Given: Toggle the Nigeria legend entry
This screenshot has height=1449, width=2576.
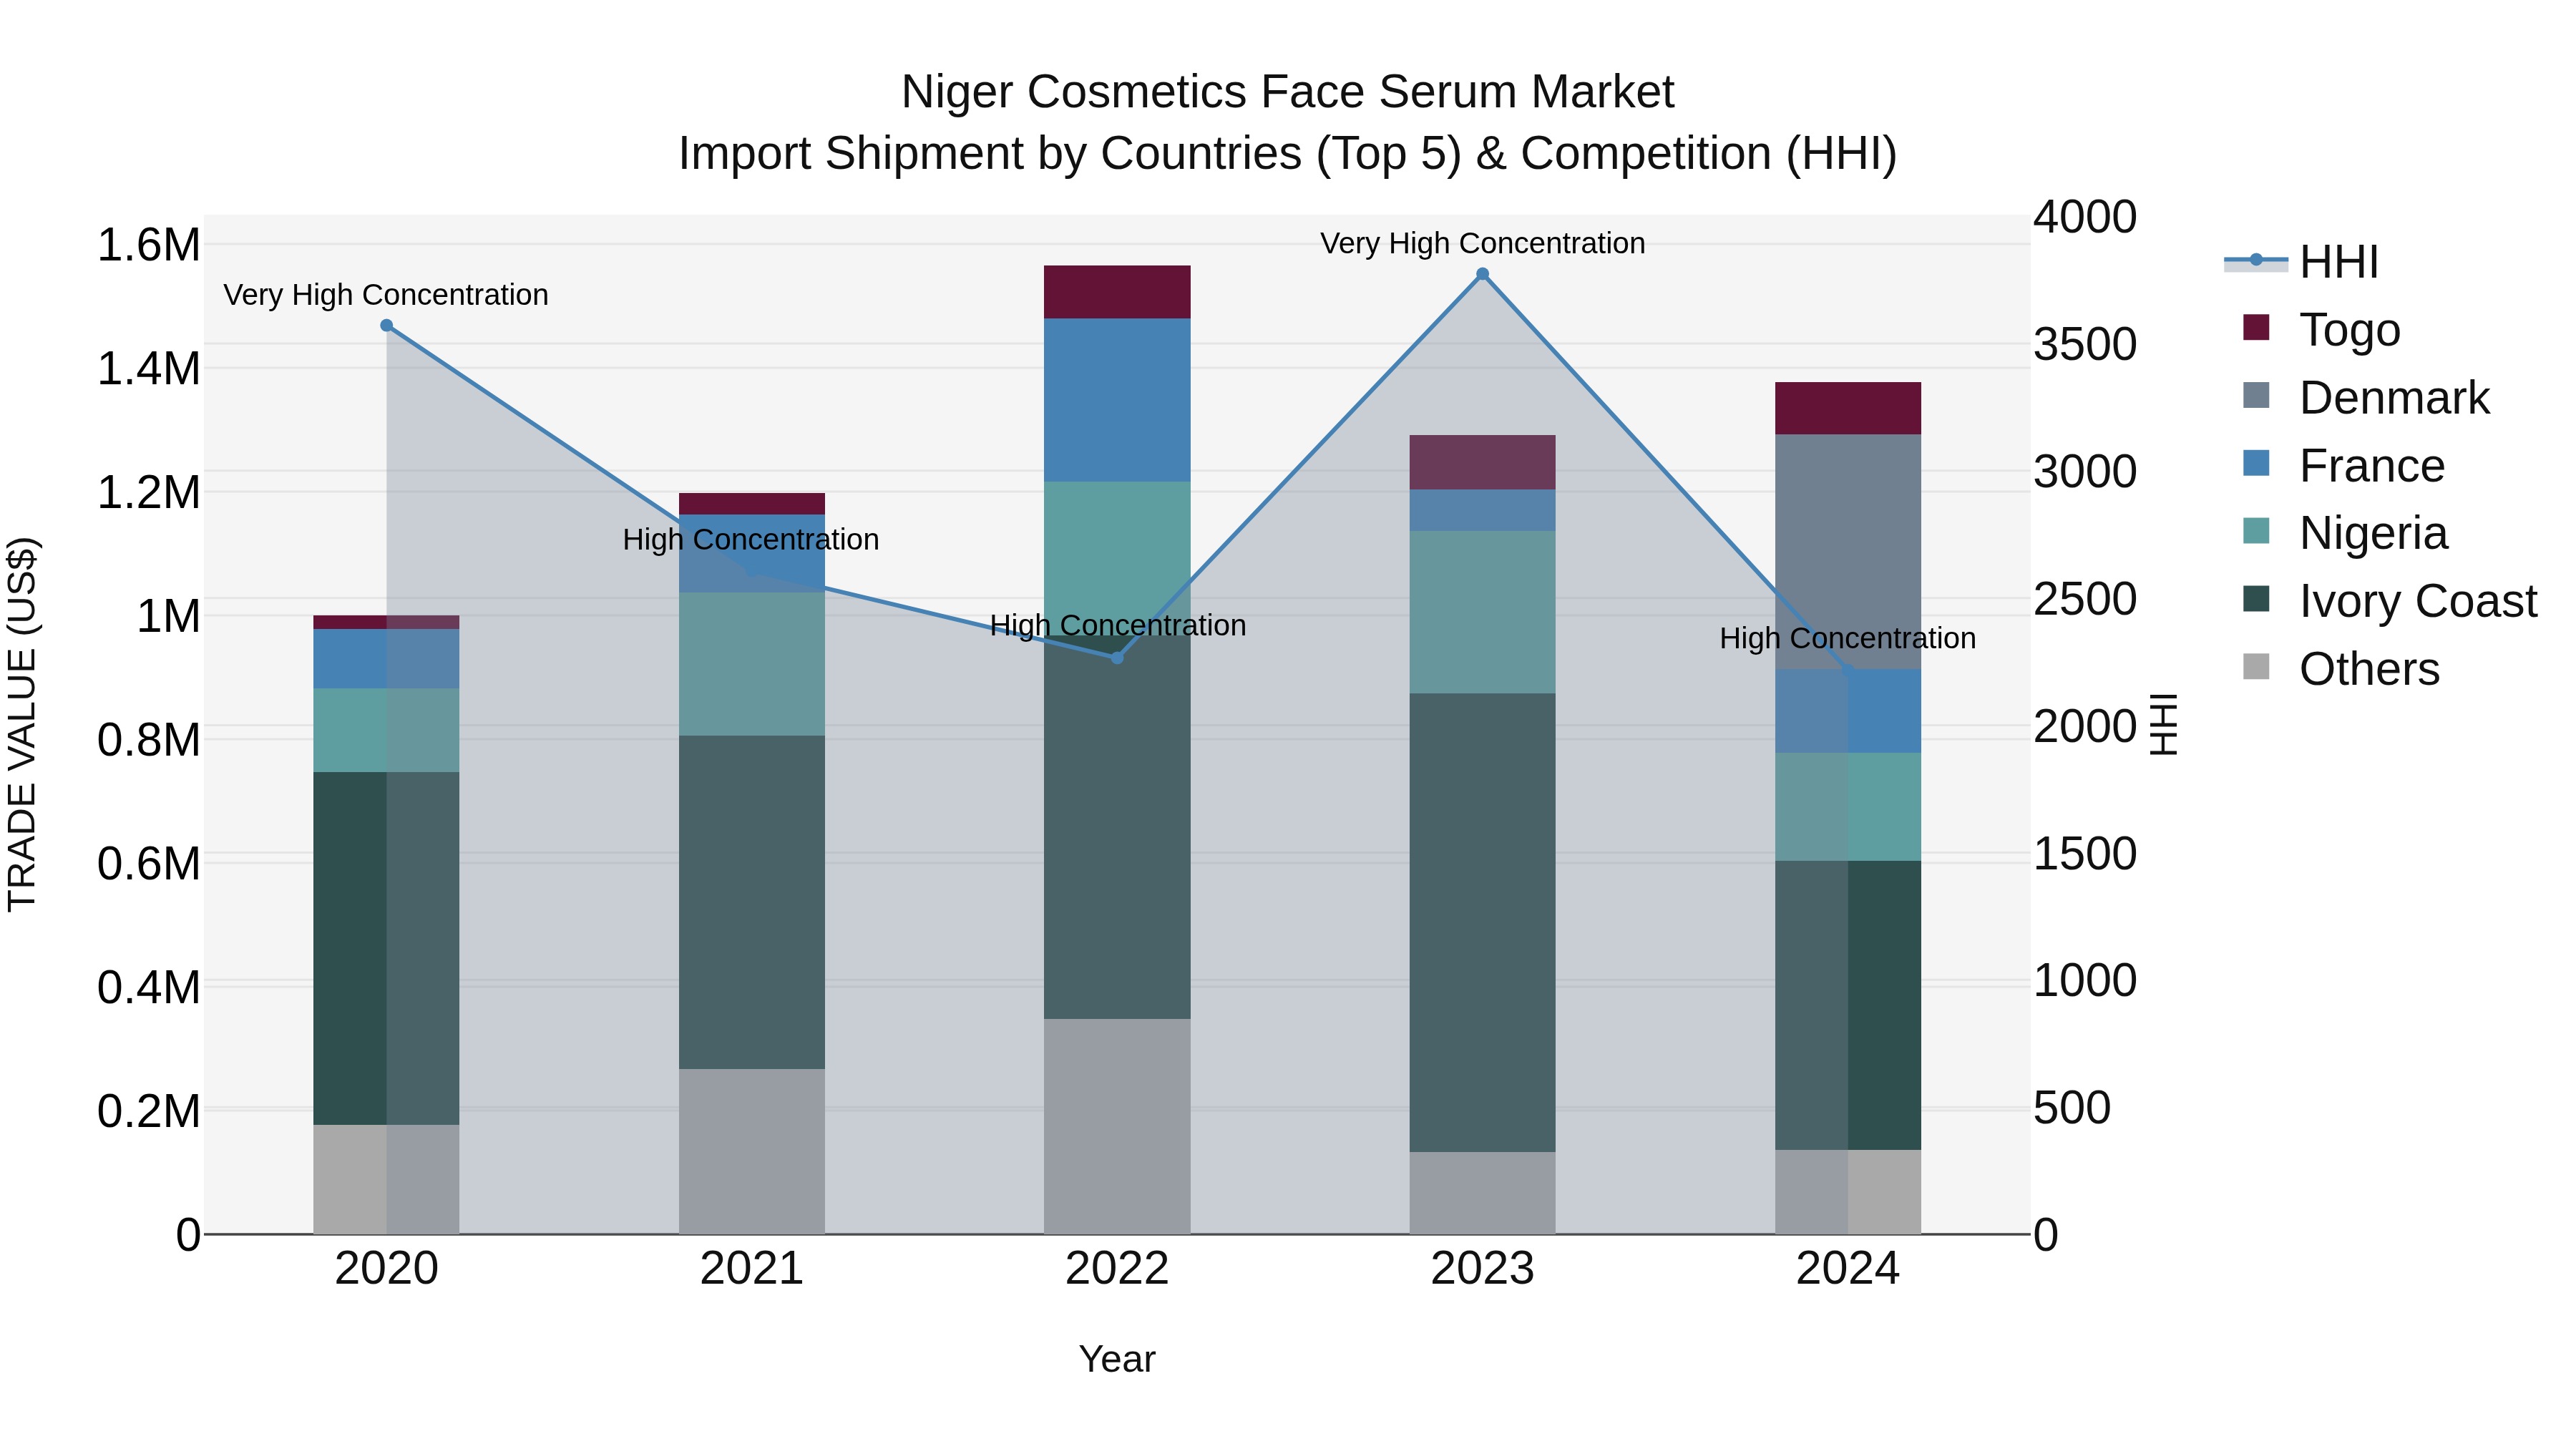Looking at the screenshot, I should (x=2346, y=533).
